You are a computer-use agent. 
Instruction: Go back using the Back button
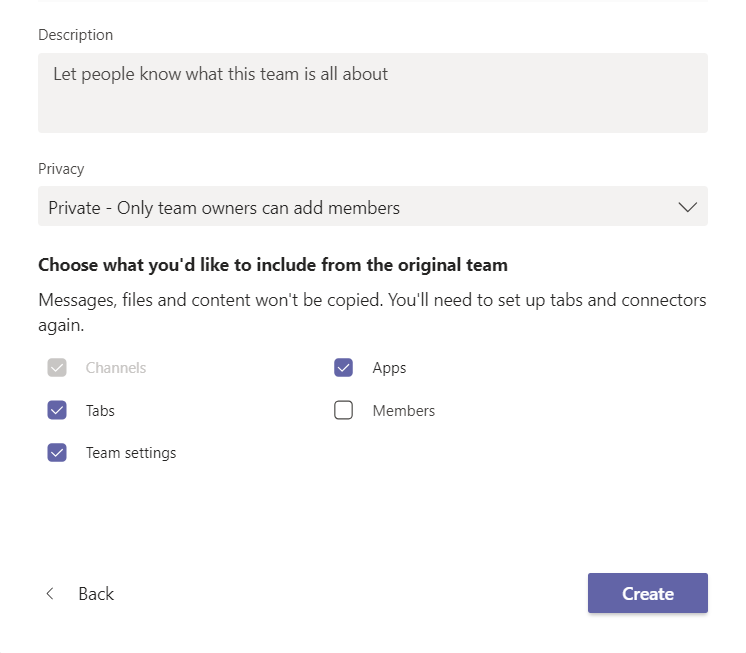click(x=80, y=594)
